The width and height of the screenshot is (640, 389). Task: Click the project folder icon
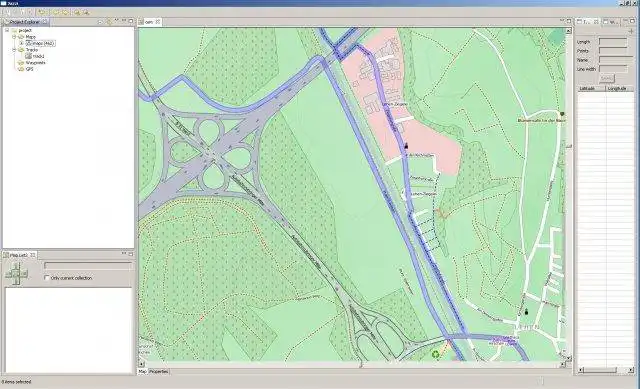pos(14,30)
